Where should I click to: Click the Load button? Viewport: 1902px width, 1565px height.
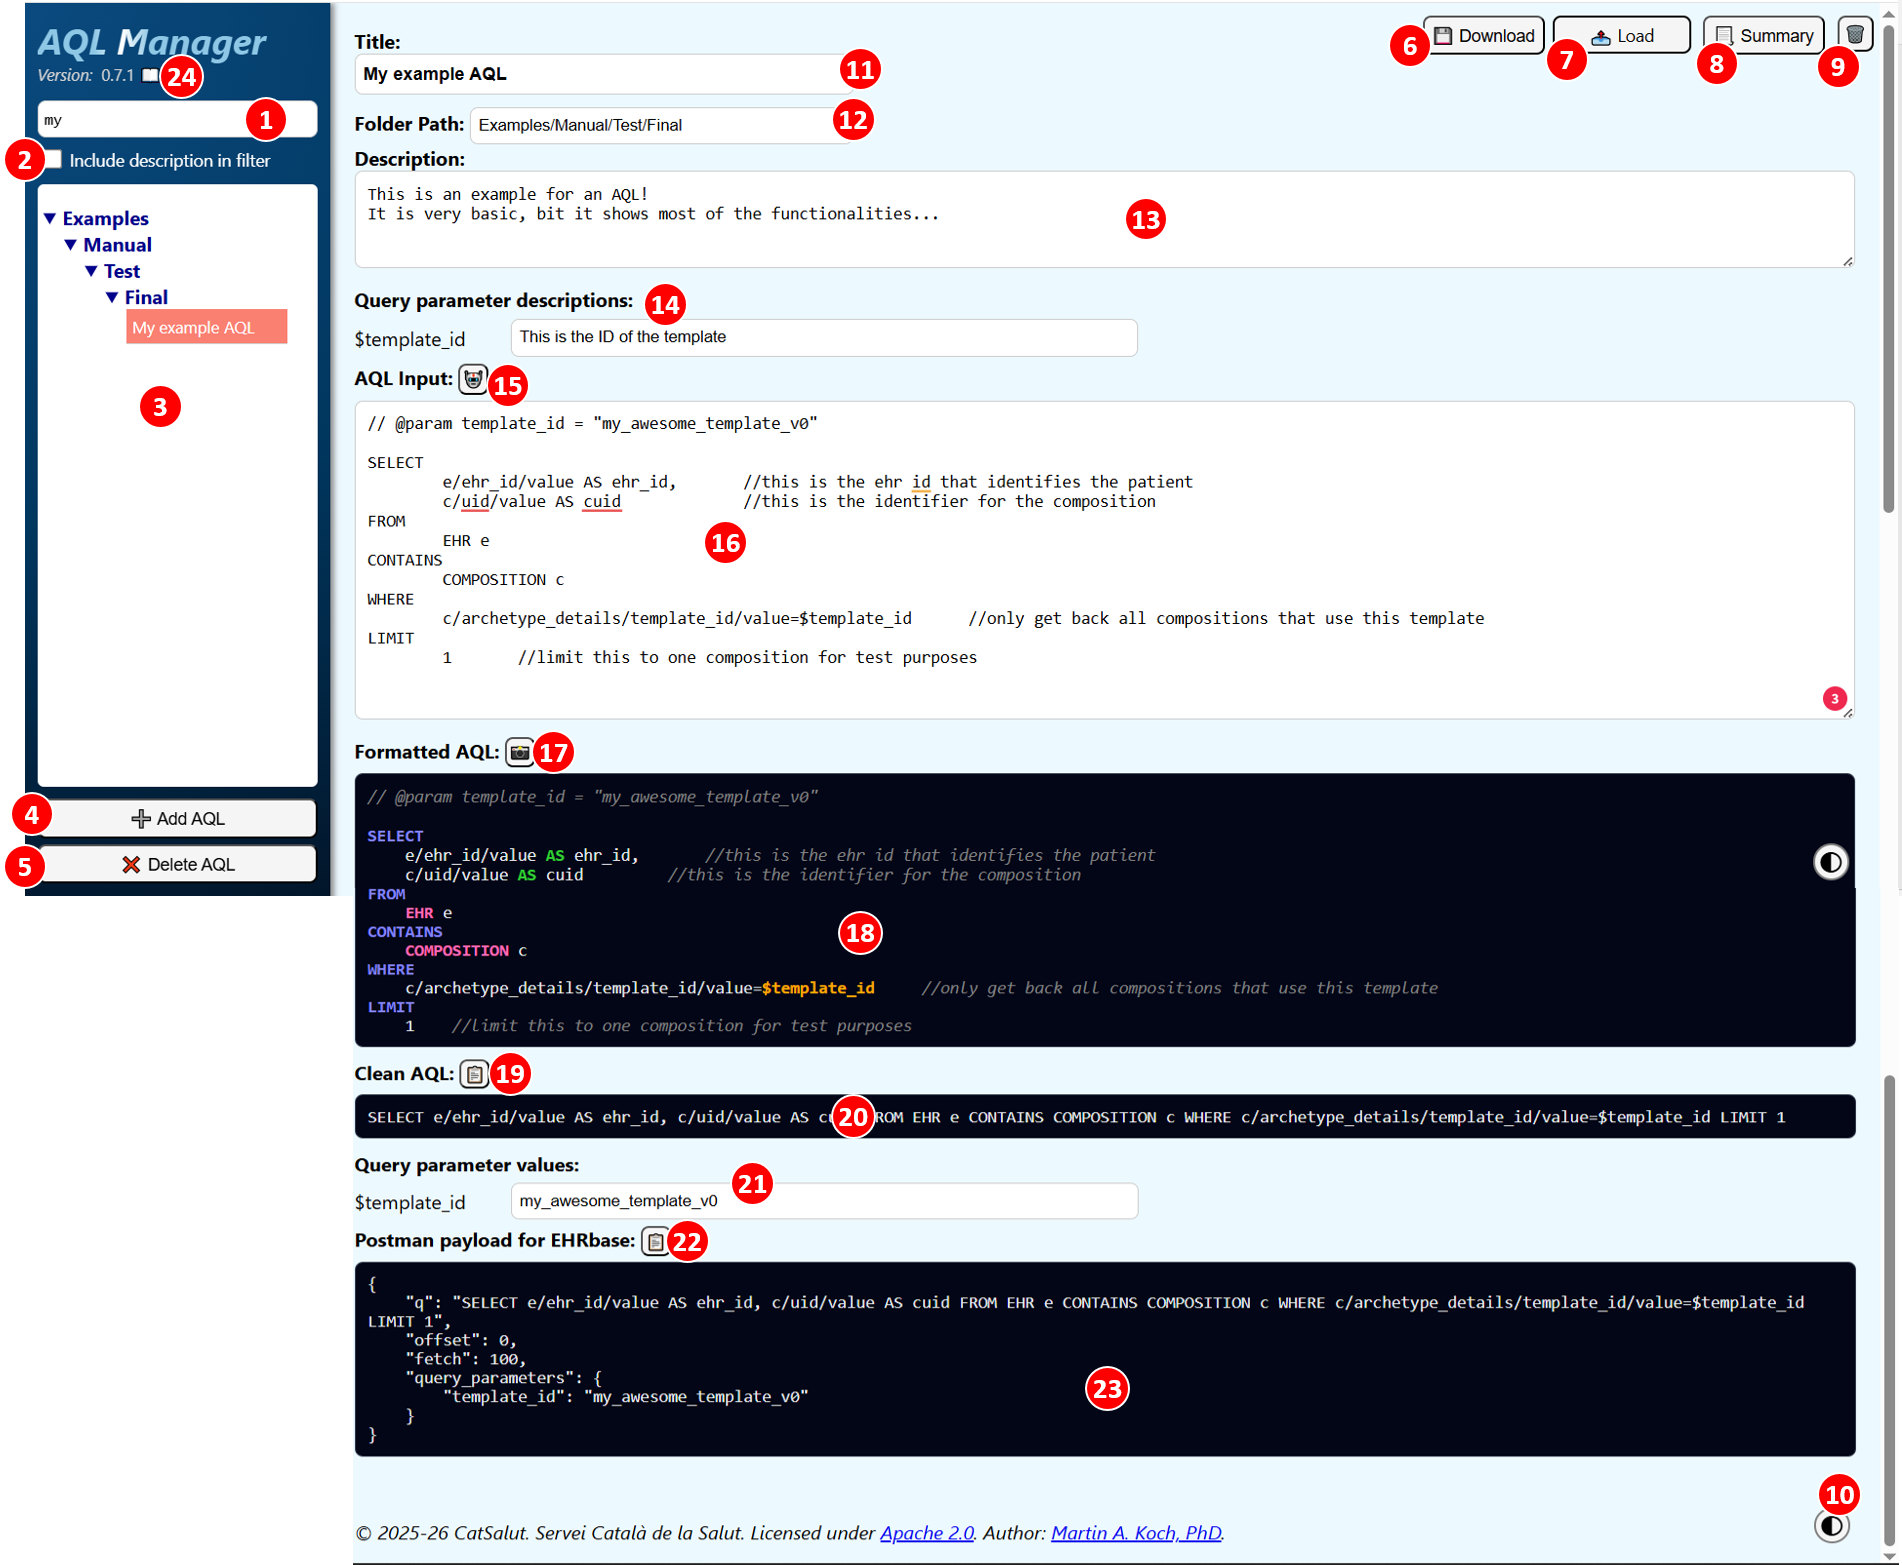(x=1621, y=36)
